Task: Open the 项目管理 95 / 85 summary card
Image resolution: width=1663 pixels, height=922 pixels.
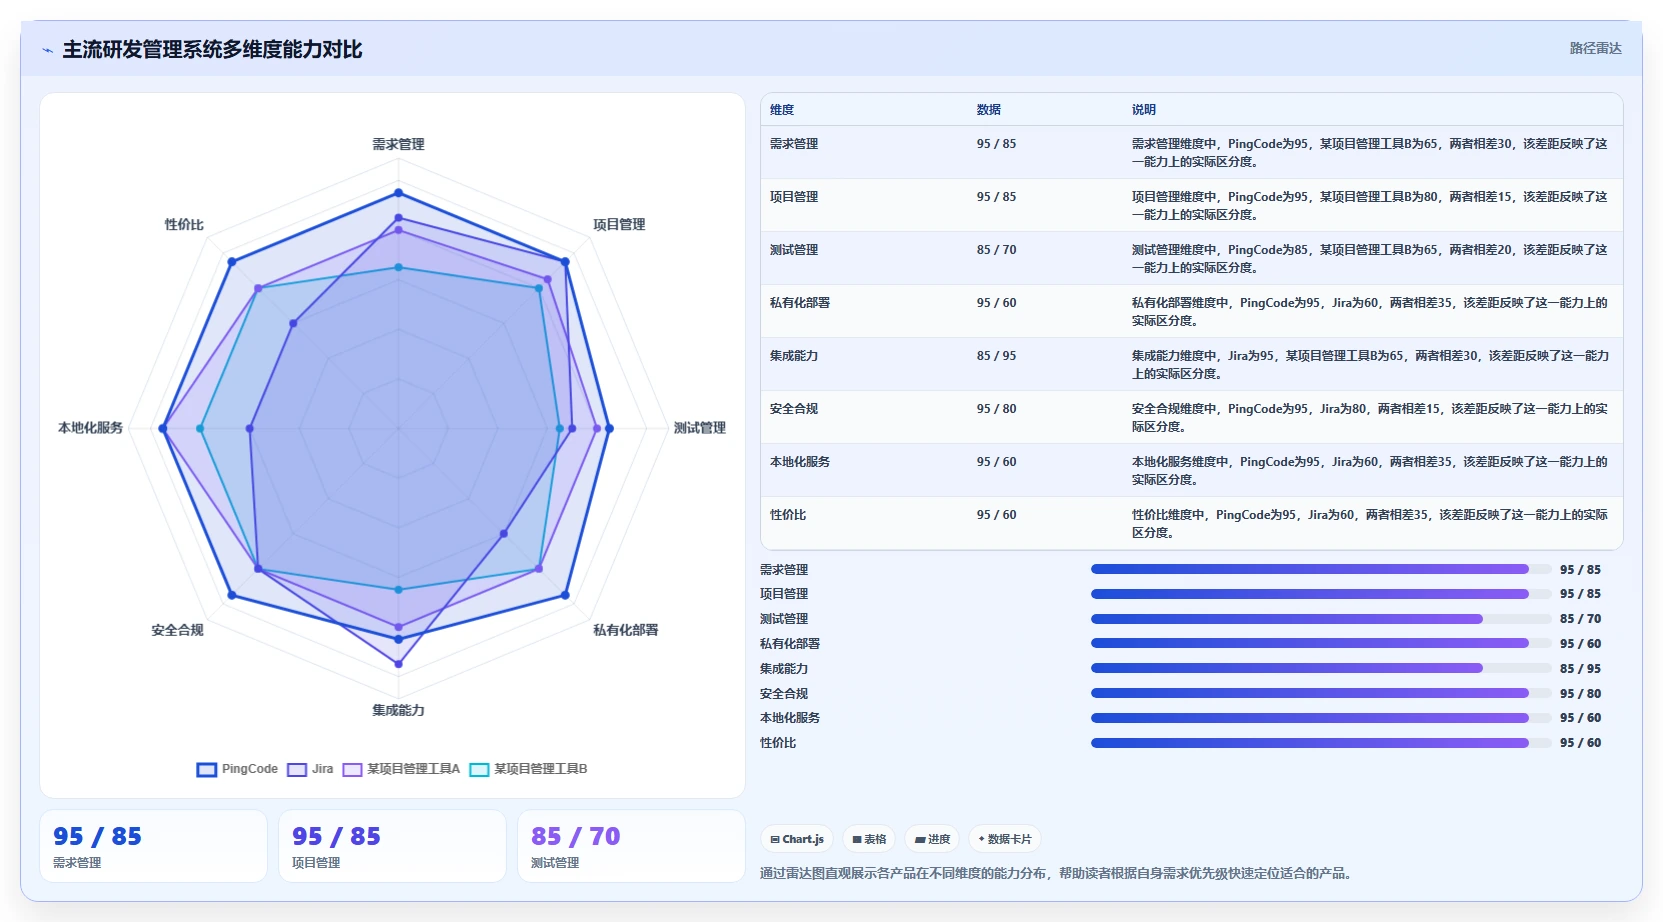Action: 392,846
